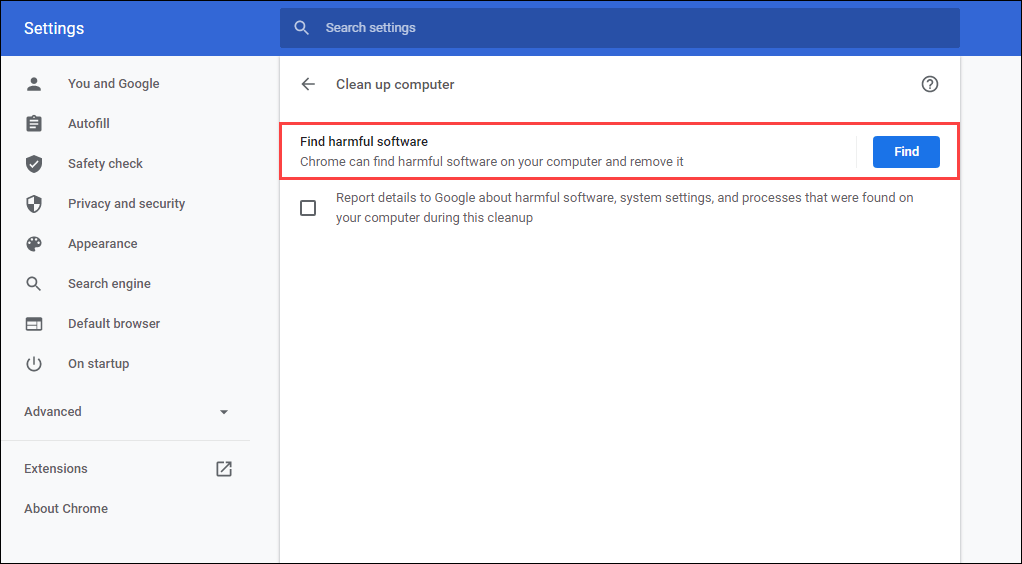Click the Appearance palette icon
The image size is (1022, 564).
pyautogui.click(x=34, y=244)
